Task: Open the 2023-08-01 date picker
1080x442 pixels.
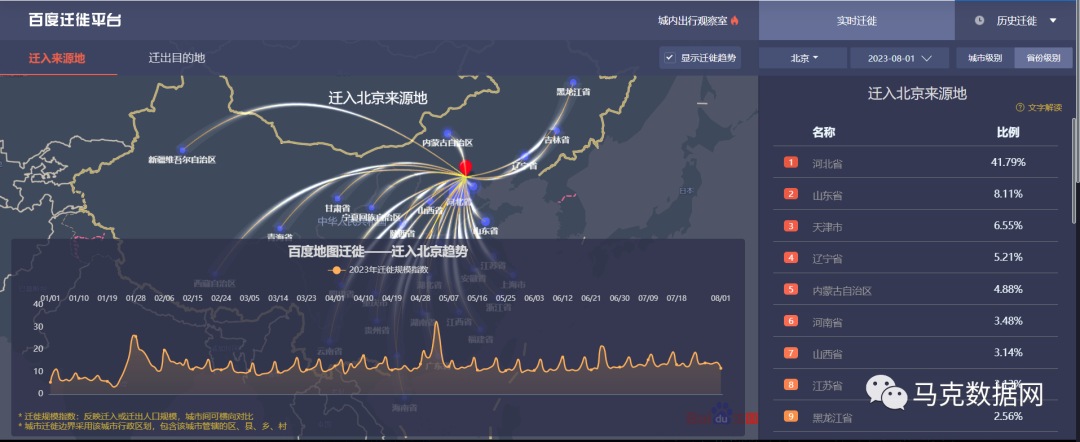Action: pos(900,58)
